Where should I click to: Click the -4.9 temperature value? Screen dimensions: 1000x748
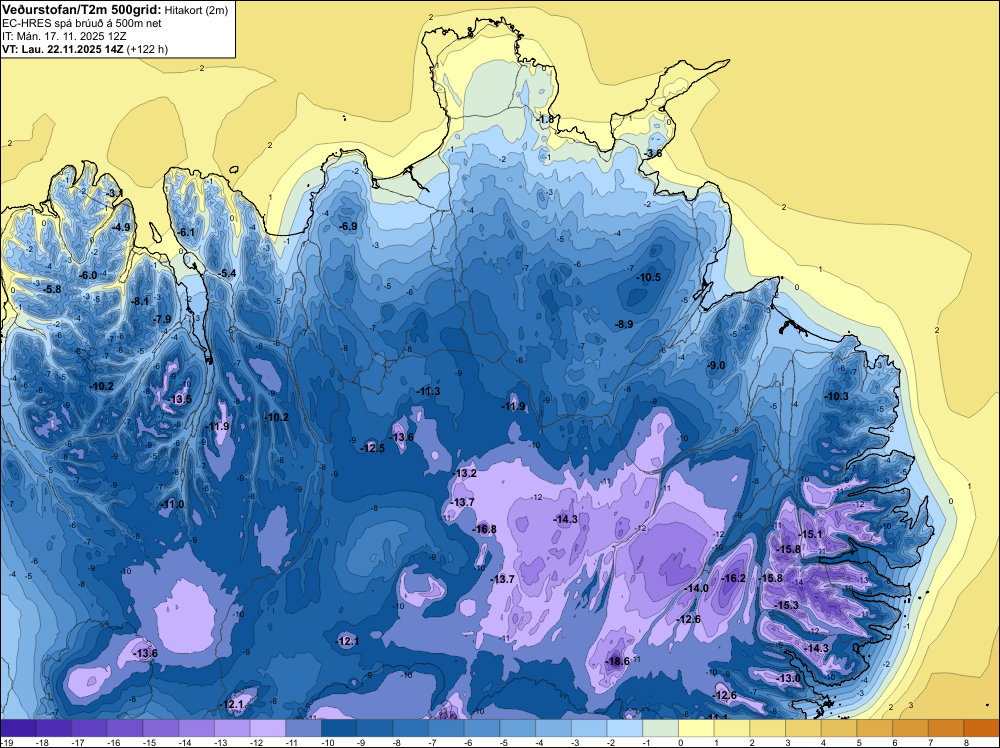click(x=121, y=227)
